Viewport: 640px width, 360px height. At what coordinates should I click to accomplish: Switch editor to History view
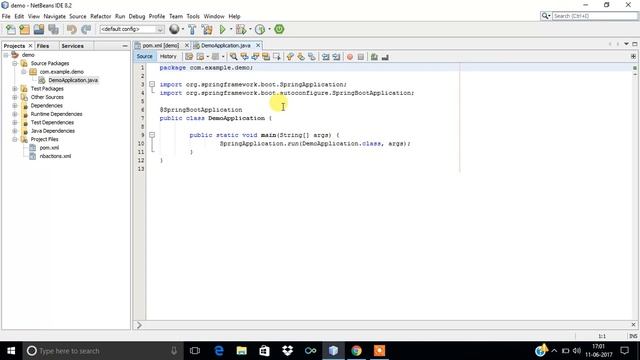click(x=168, y=56)
